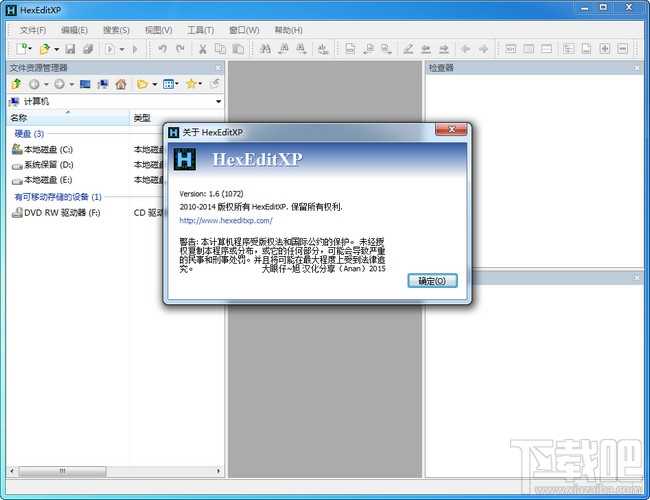The height and width of the screenshot is (500, 650).
Task: Open the folder icon dropdown arrow in explorer
Action: coord(155,84)
